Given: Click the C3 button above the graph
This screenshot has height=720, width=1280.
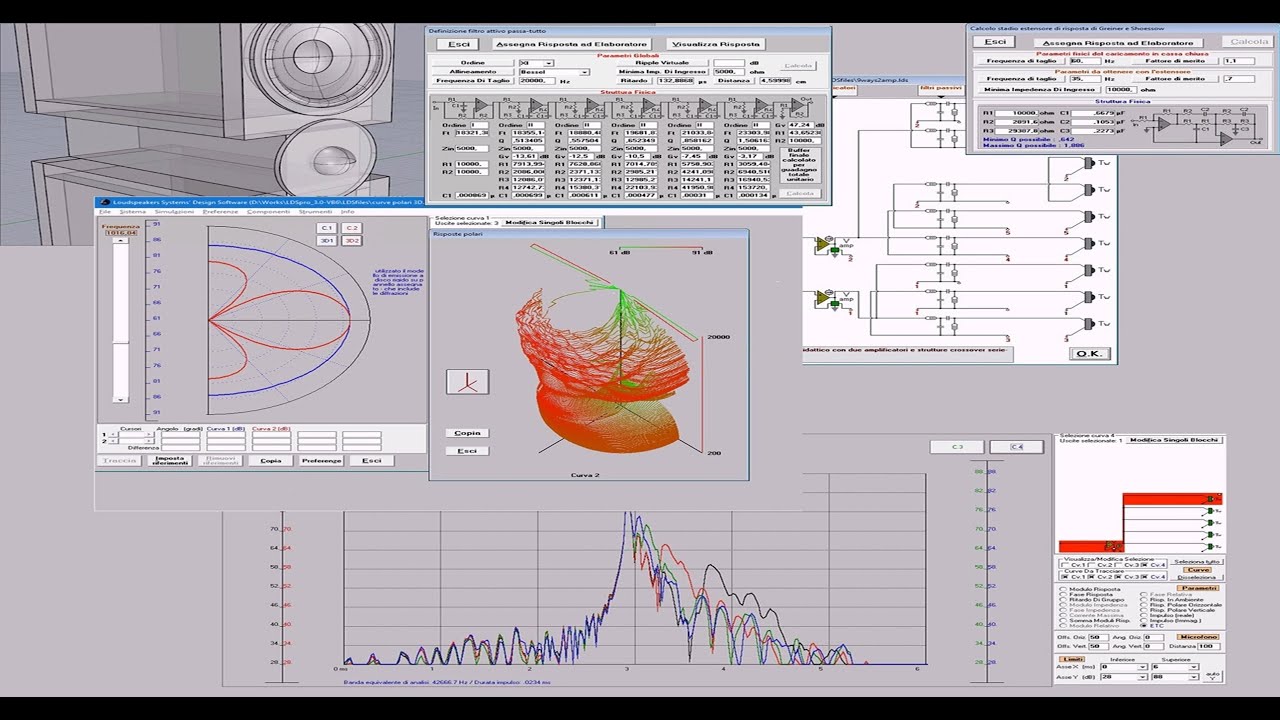Looking at the screenshot, I should pyautogui.click(x=957, y=447).
